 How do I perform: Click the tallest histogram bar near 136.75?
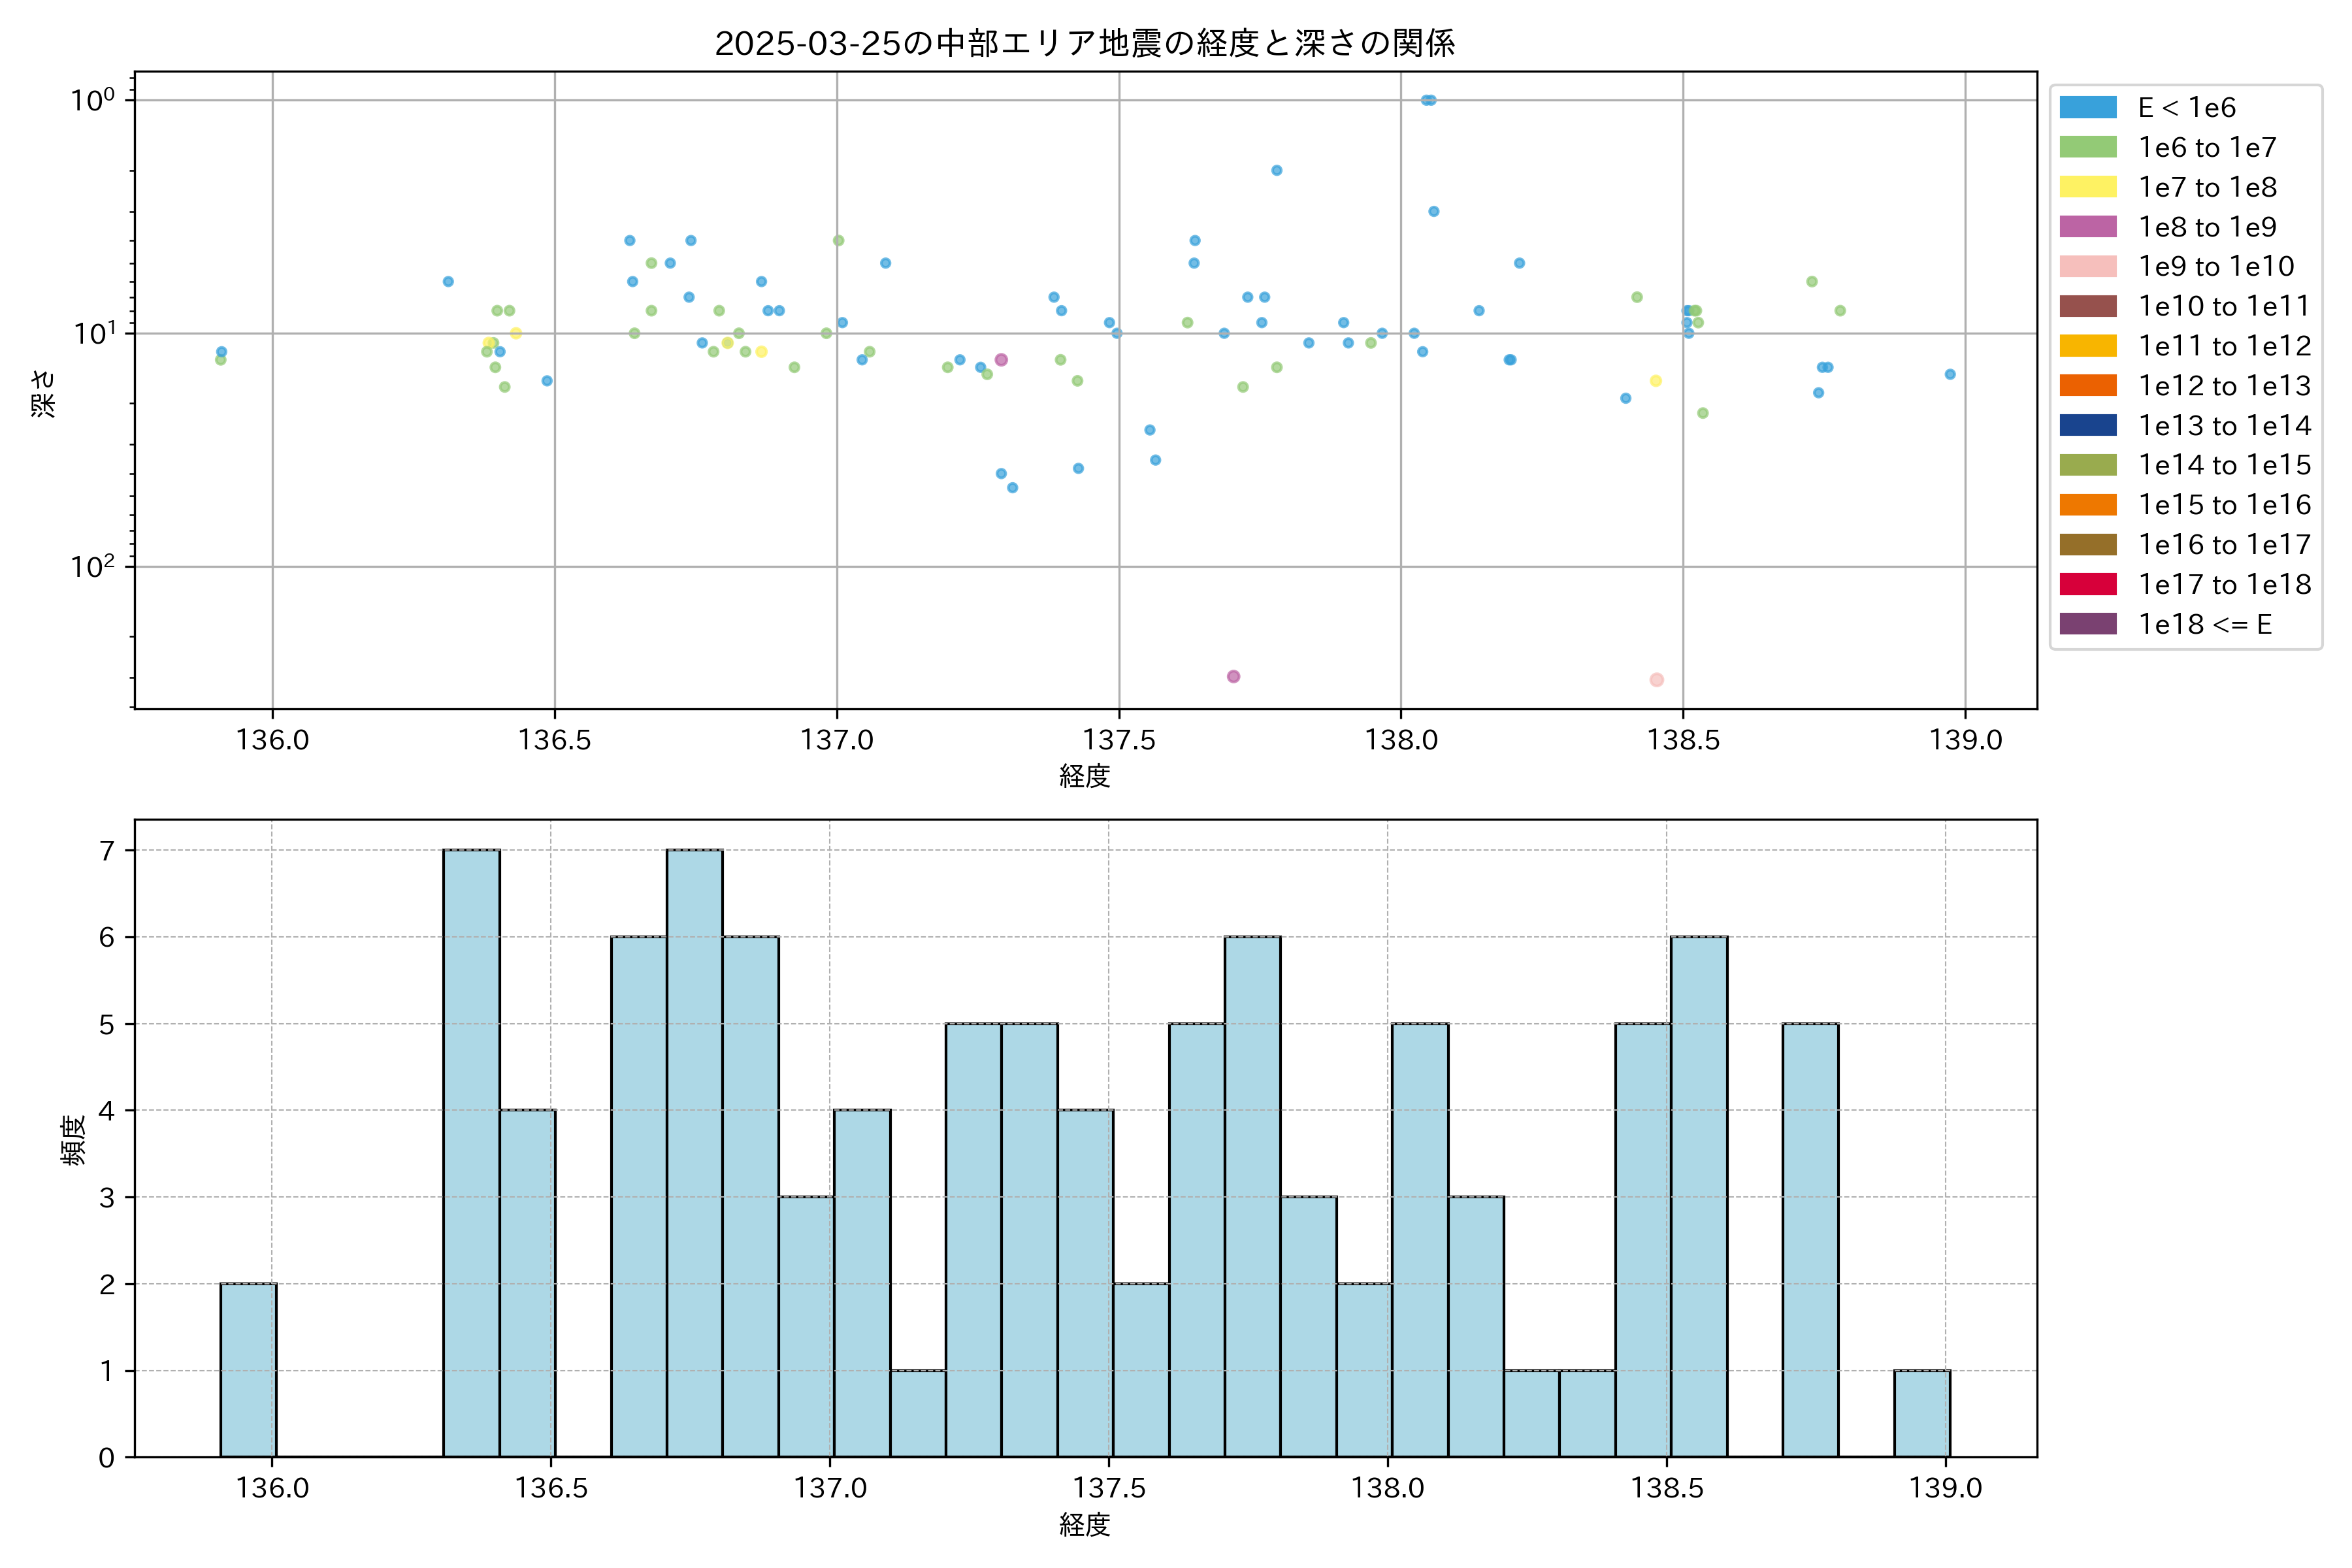(x=695, y=1153)
